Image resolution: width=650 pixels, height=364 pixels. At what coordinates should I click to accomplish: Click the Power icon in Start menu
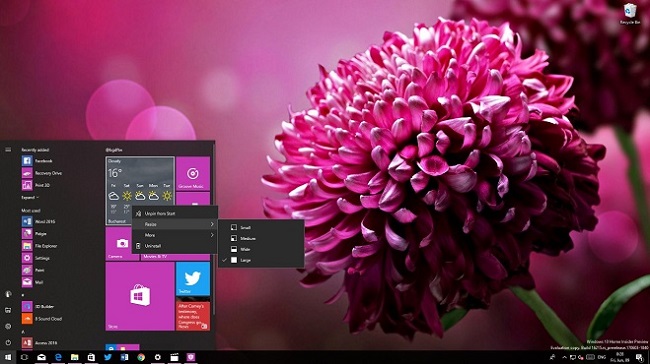(x=8, y=342)
